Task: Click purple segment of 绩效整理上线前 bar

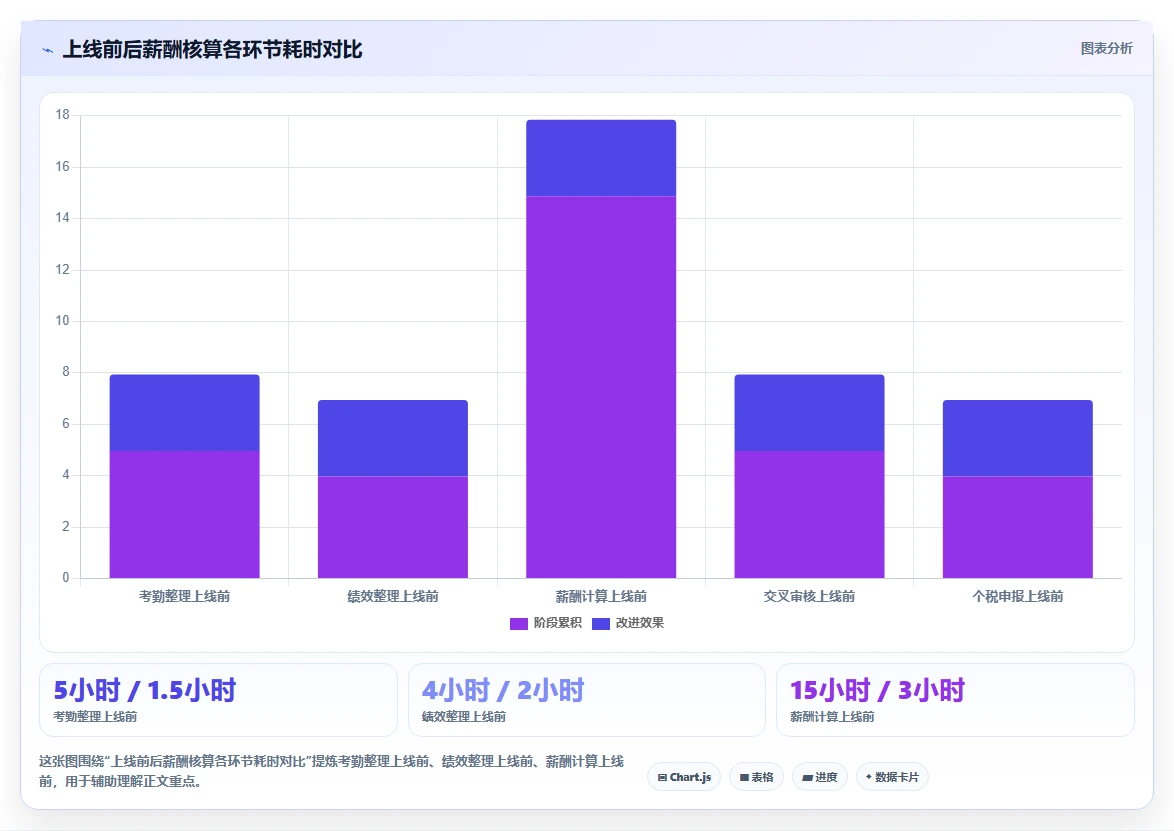Action: [392, 527]
